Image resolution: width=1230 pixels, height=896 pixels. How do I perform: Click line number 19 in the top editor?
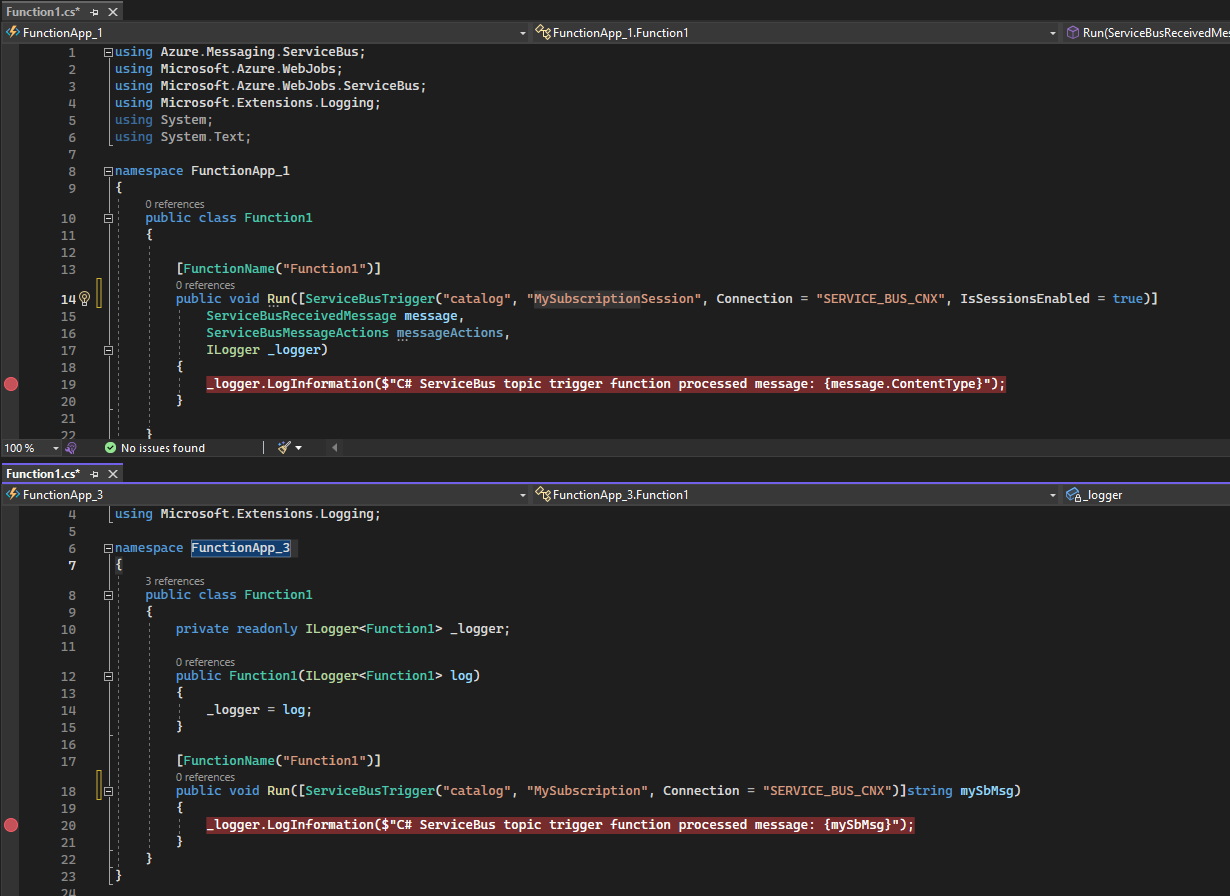pos(68,384)
